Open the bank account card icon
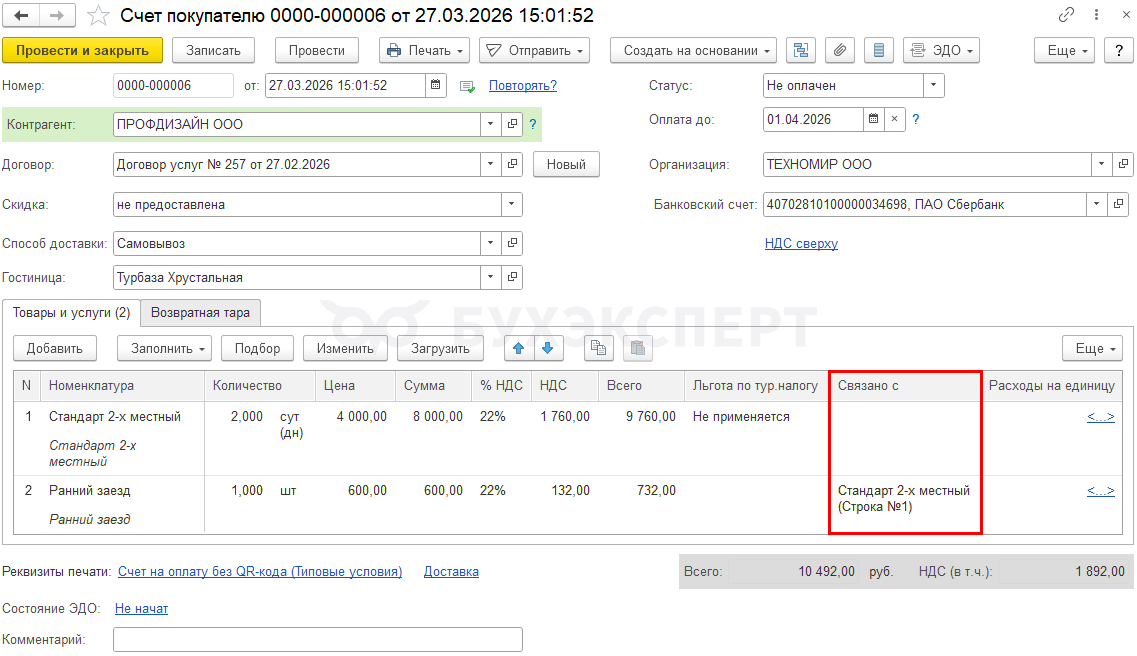The image size is (1137, 656). [1117, 204]
